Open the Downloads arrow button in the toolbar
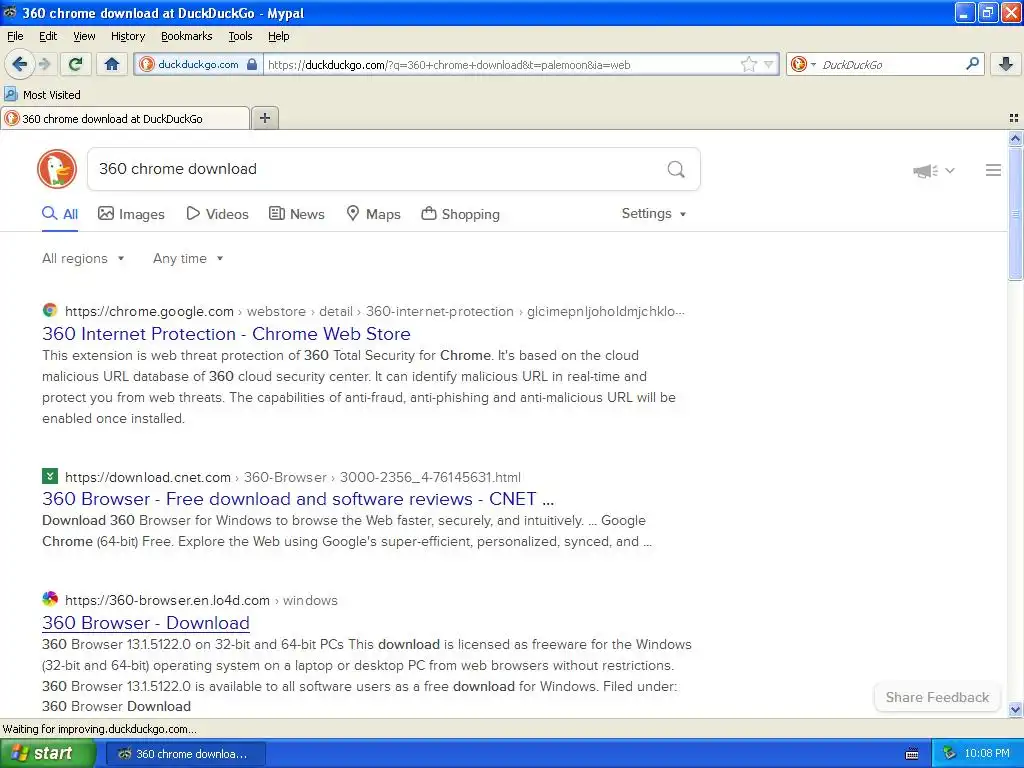The height and width of the screenshot is (768, 1024). [1006, 64]
